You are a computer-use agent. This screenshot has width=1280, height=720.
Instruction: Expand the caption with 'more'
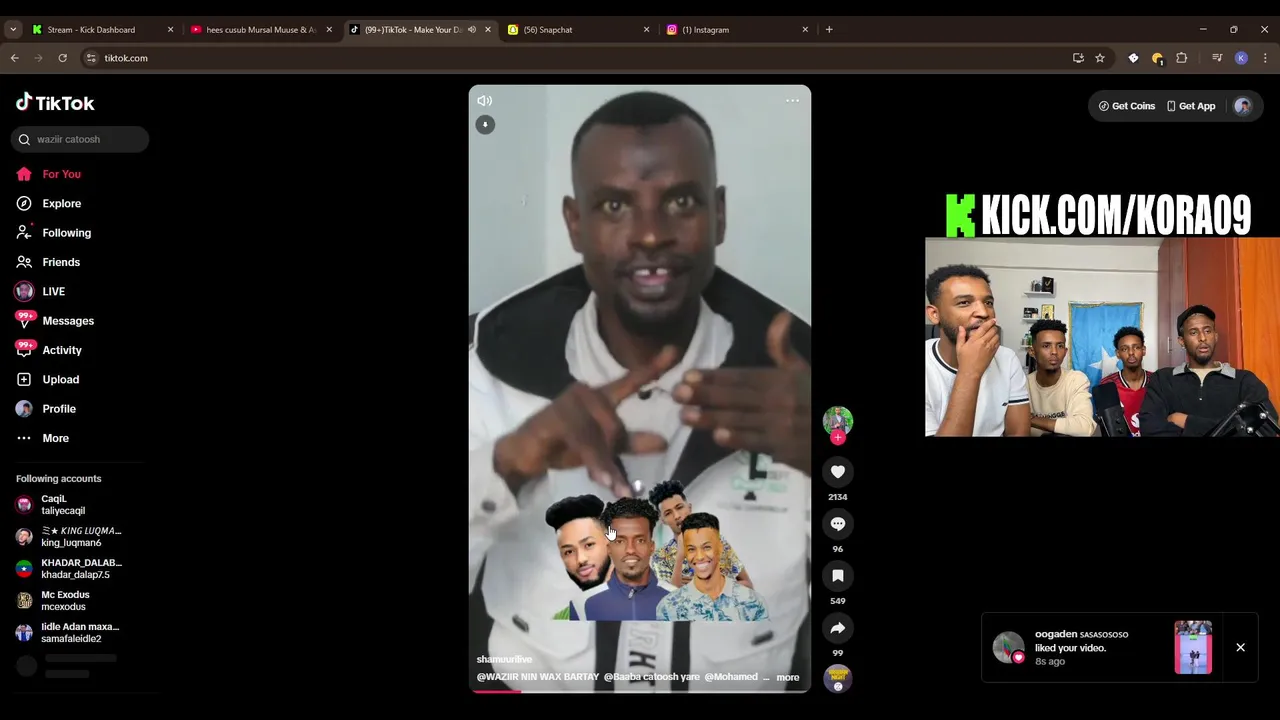click(788, 677)
